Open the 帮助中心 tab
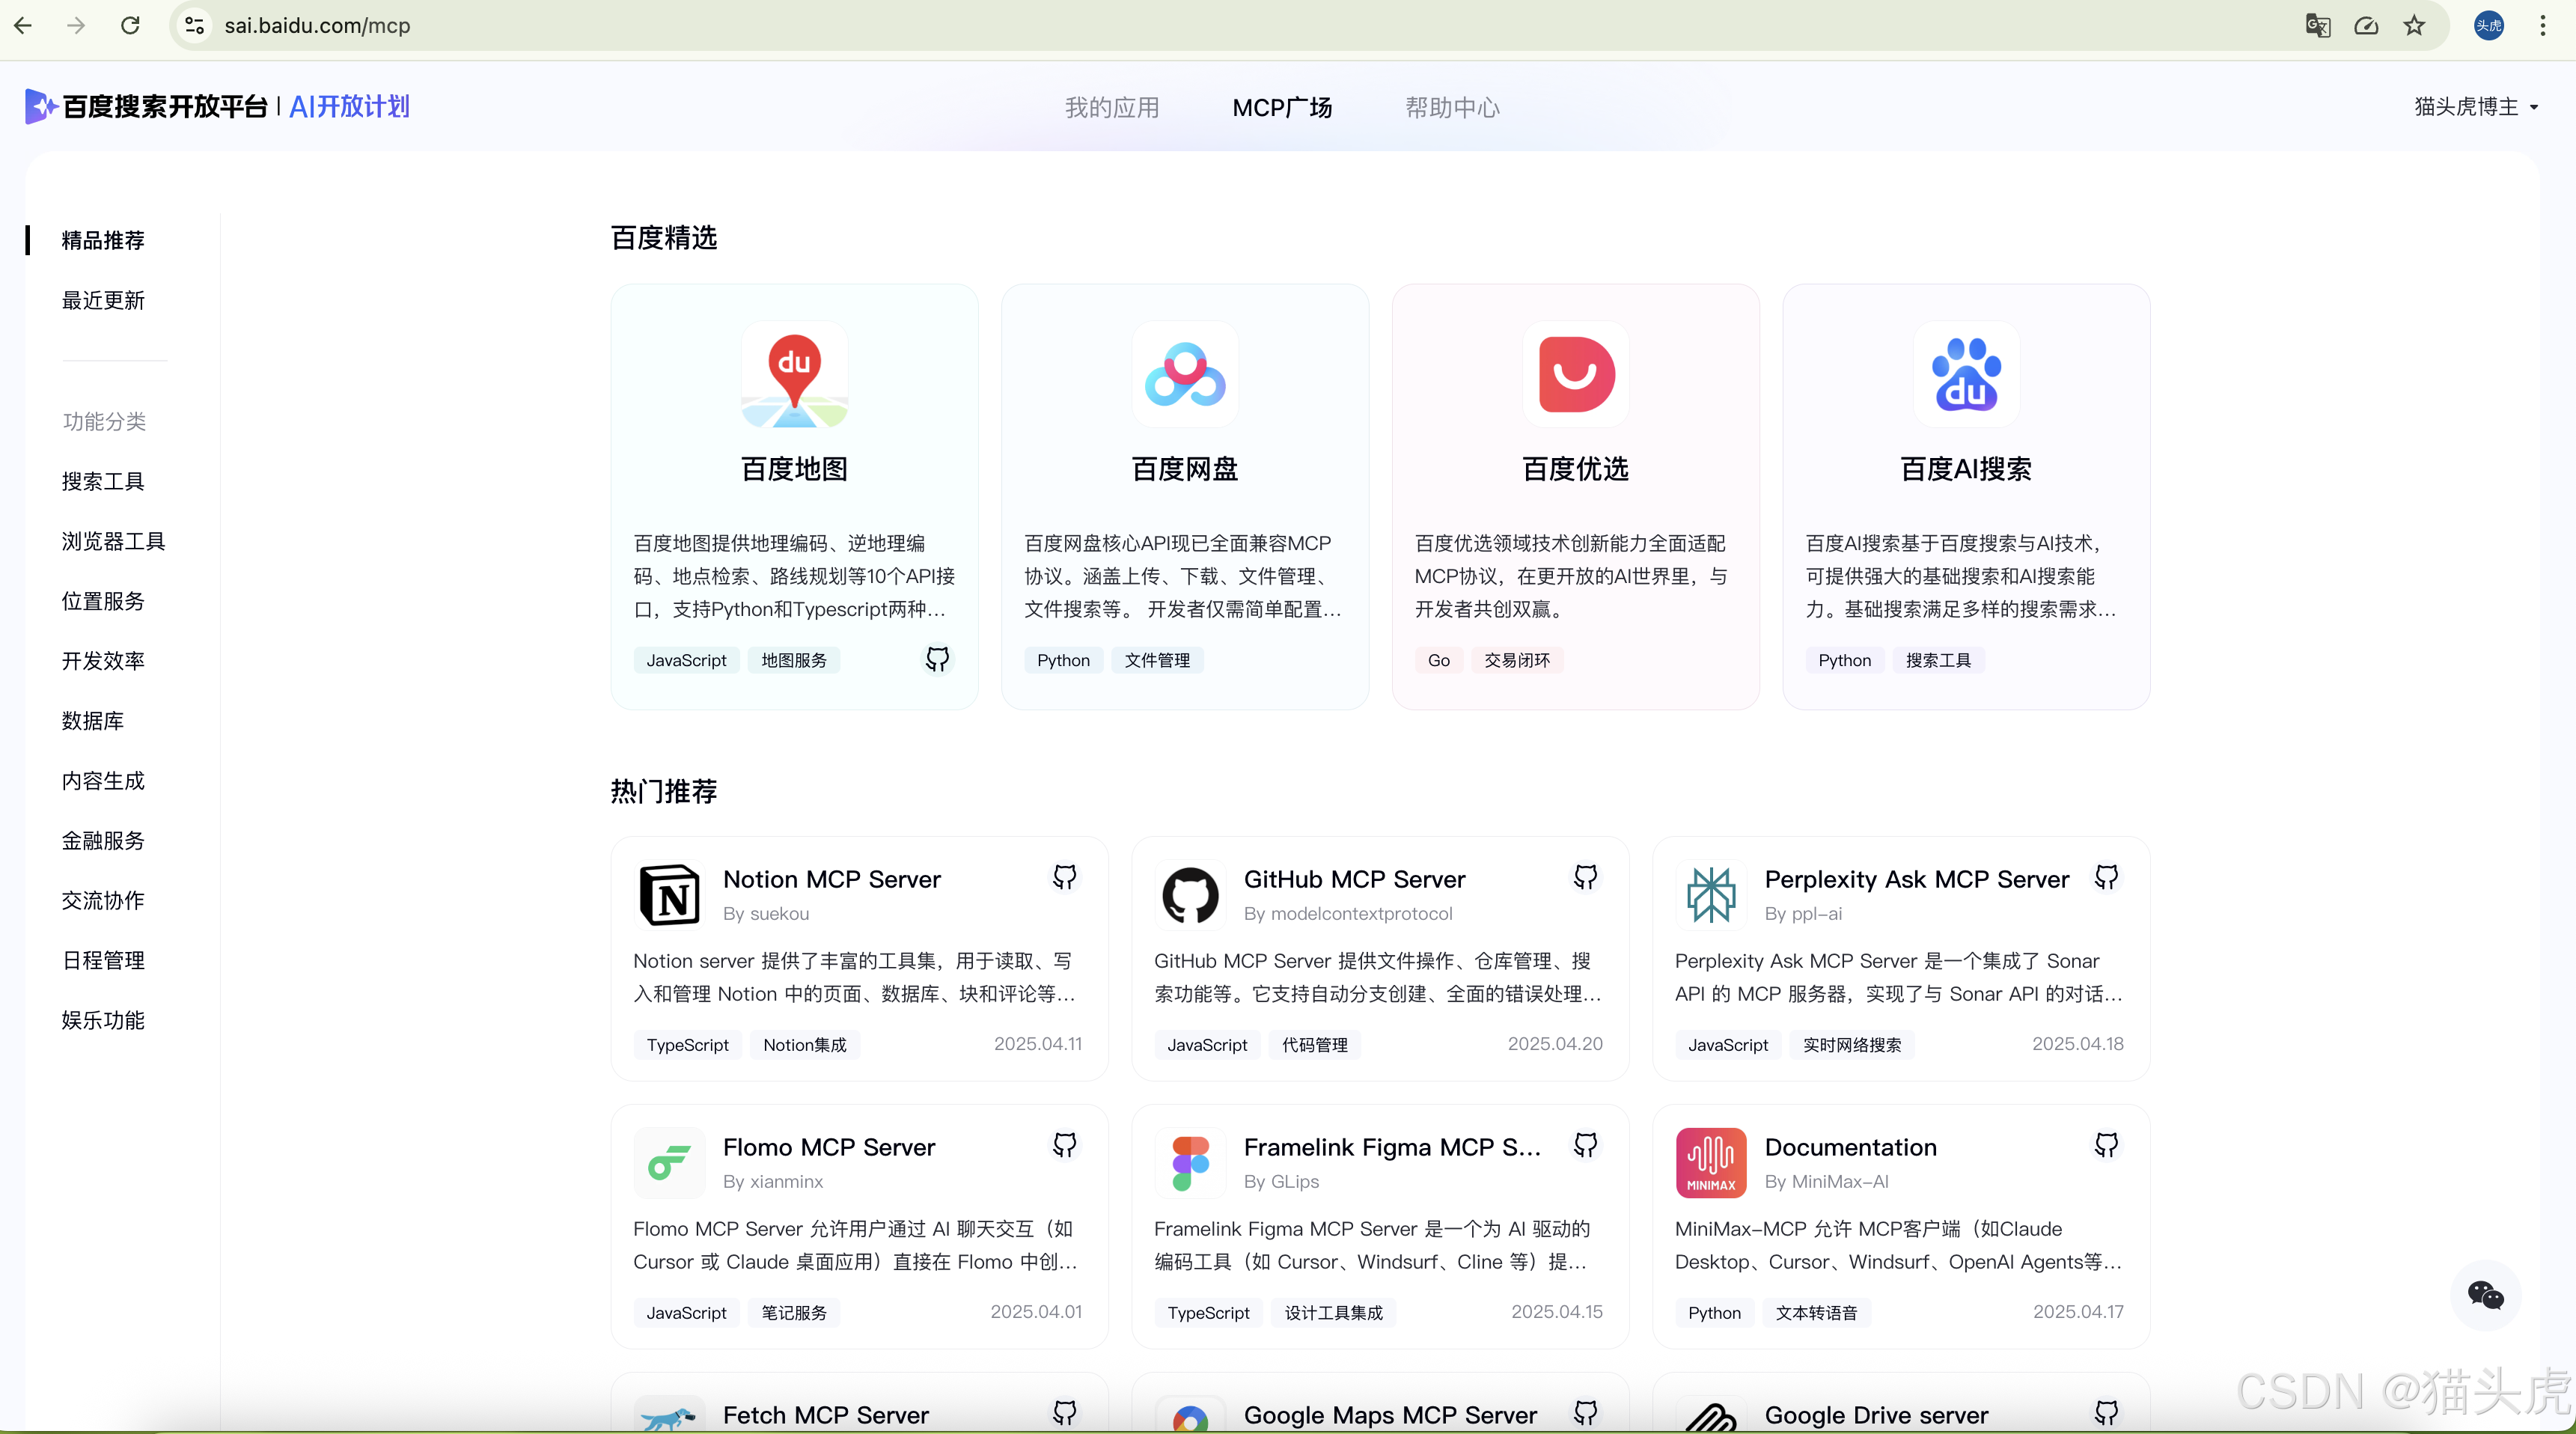The width and height of the screenshot is (2576, 1434). pos(1452,107)
